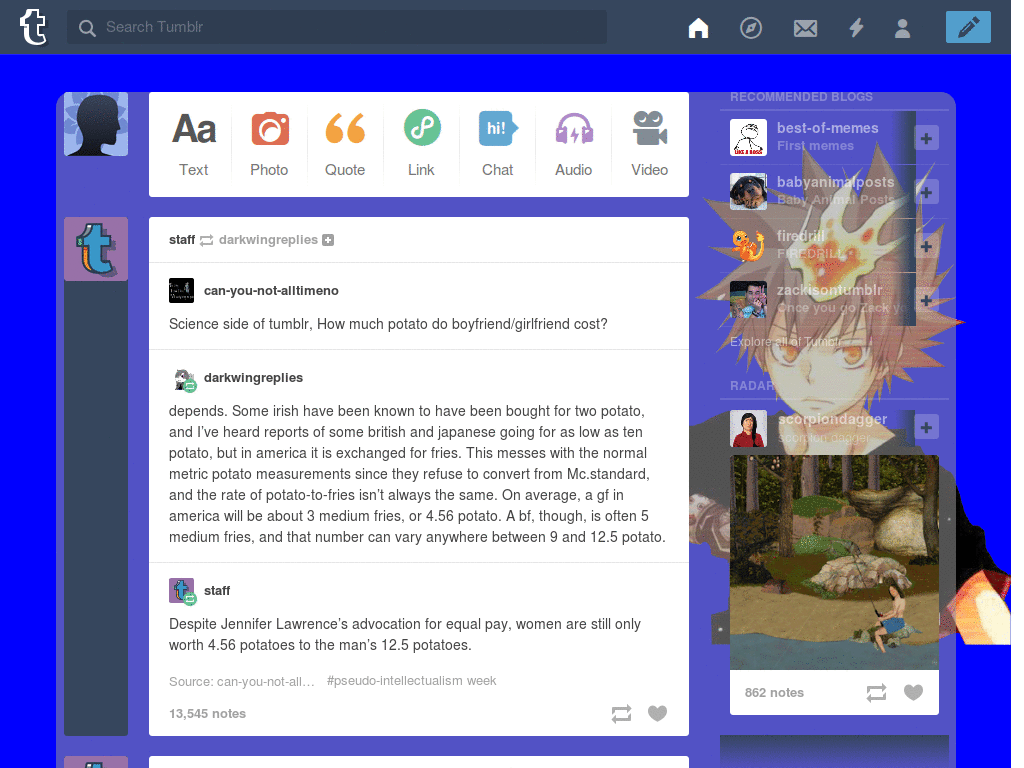Image resolution: width=1024 pixels, height=768 pixels.
Task: Create a new Audio post
Action: coord(573,144)
